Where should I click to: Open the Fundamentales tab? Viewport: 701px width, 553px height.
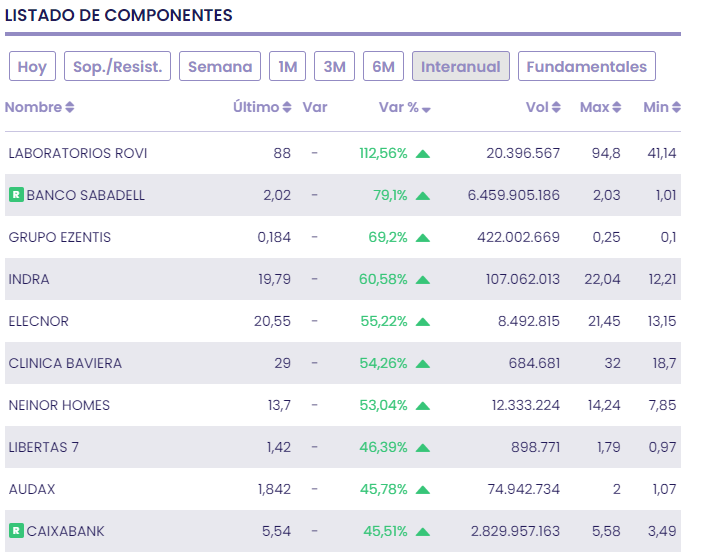click(x=587, y=67)
